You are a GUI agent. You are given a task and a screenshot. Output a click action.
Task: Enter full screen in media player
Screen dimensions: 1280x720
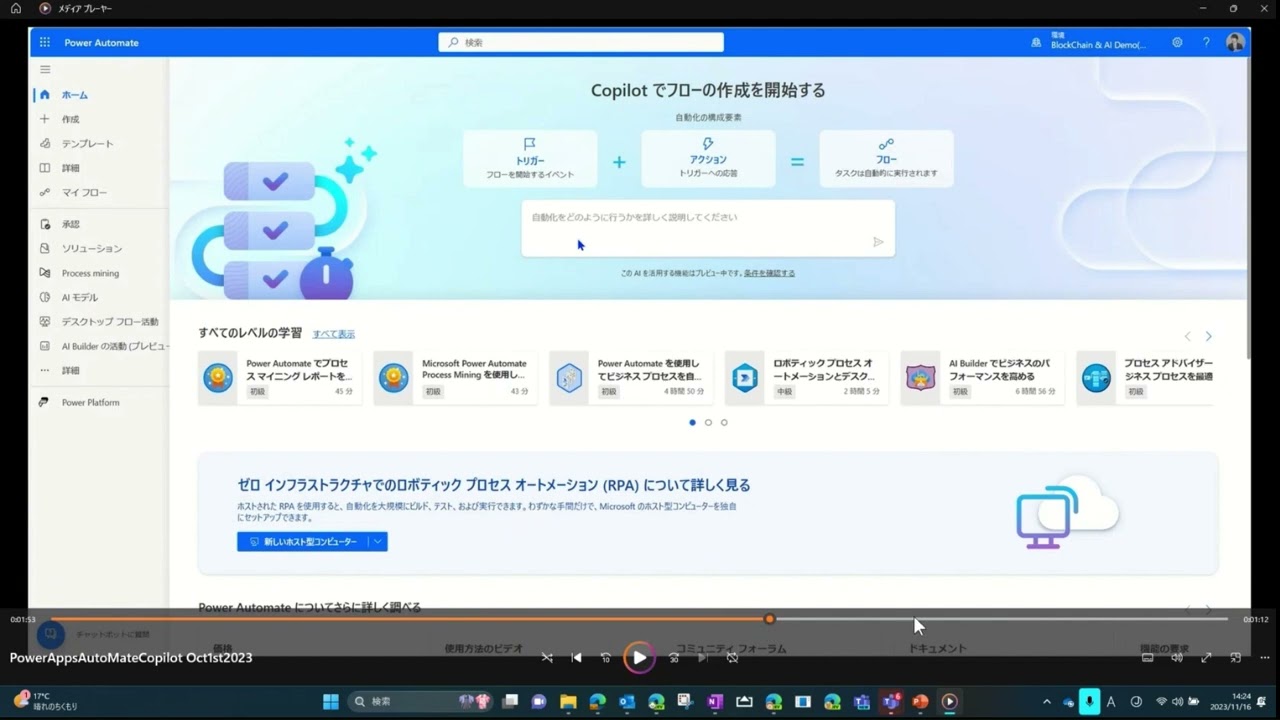point(1206,657)
